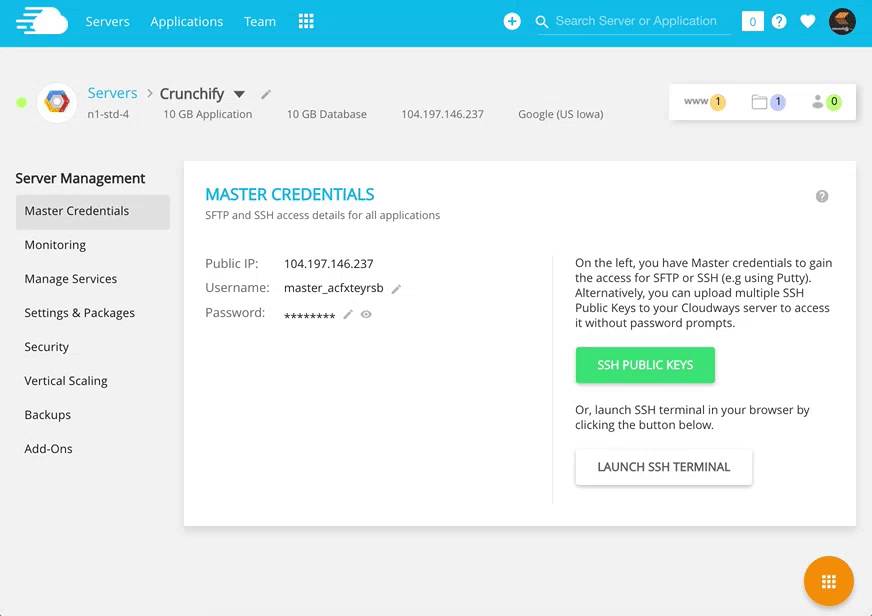Edit server name with pencil icon

point(266,94)
